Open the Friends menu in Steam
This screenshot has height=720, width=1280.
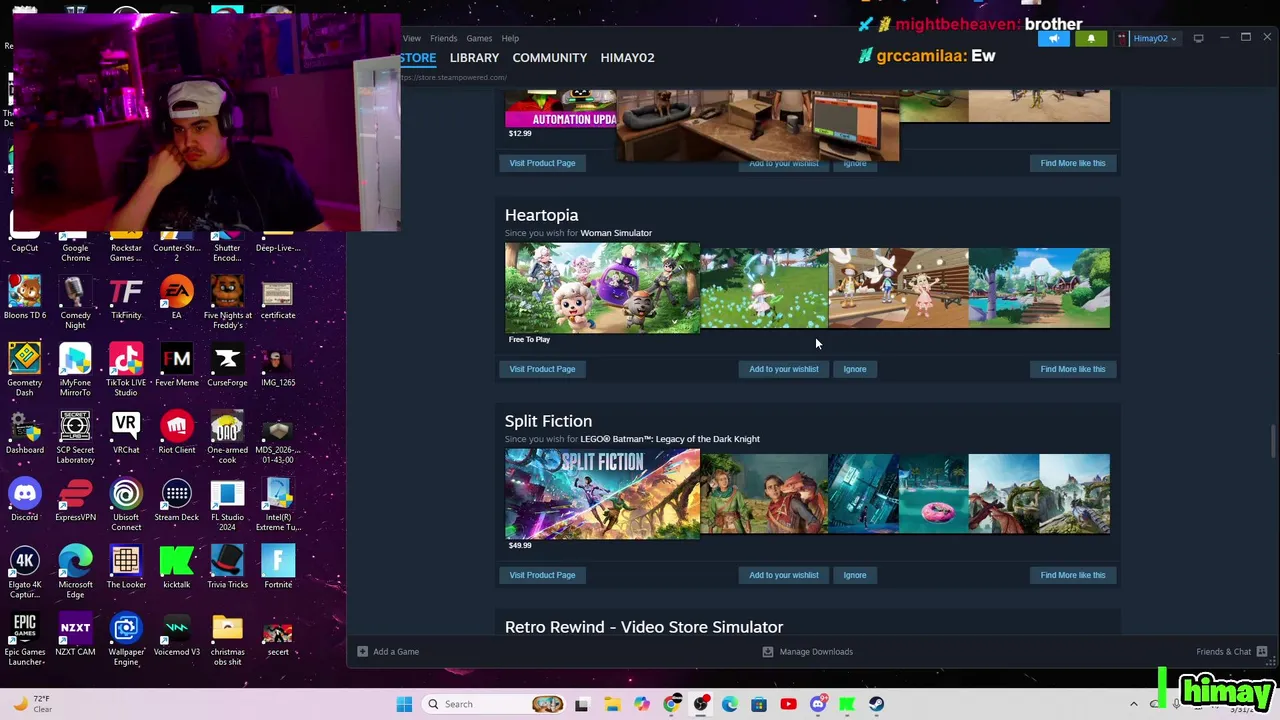(443, 38)
